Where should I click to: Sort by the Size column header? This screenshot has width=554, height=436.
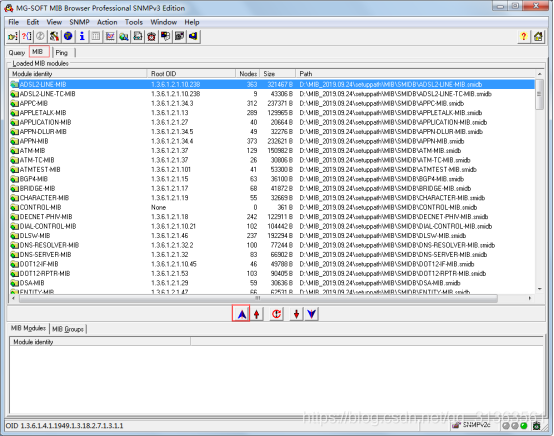pos(278,73)
